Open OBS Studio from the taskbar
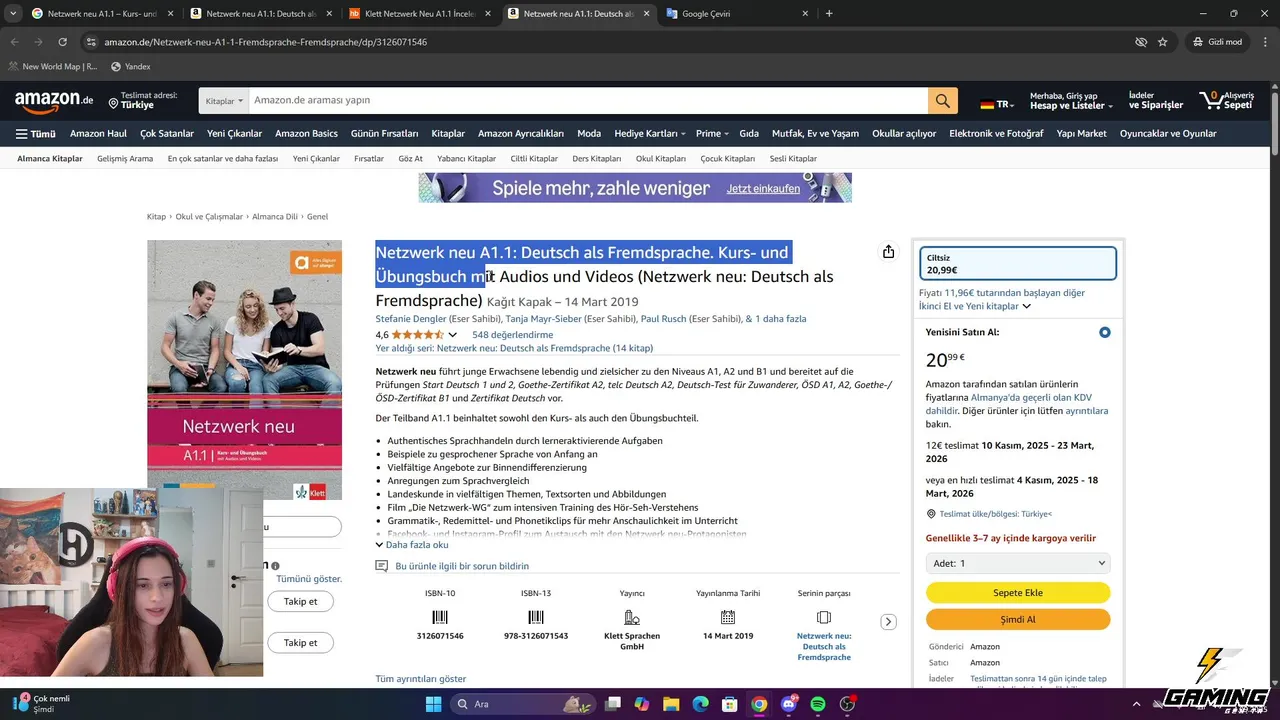The image size is (1280, 720). coord(847,704)
